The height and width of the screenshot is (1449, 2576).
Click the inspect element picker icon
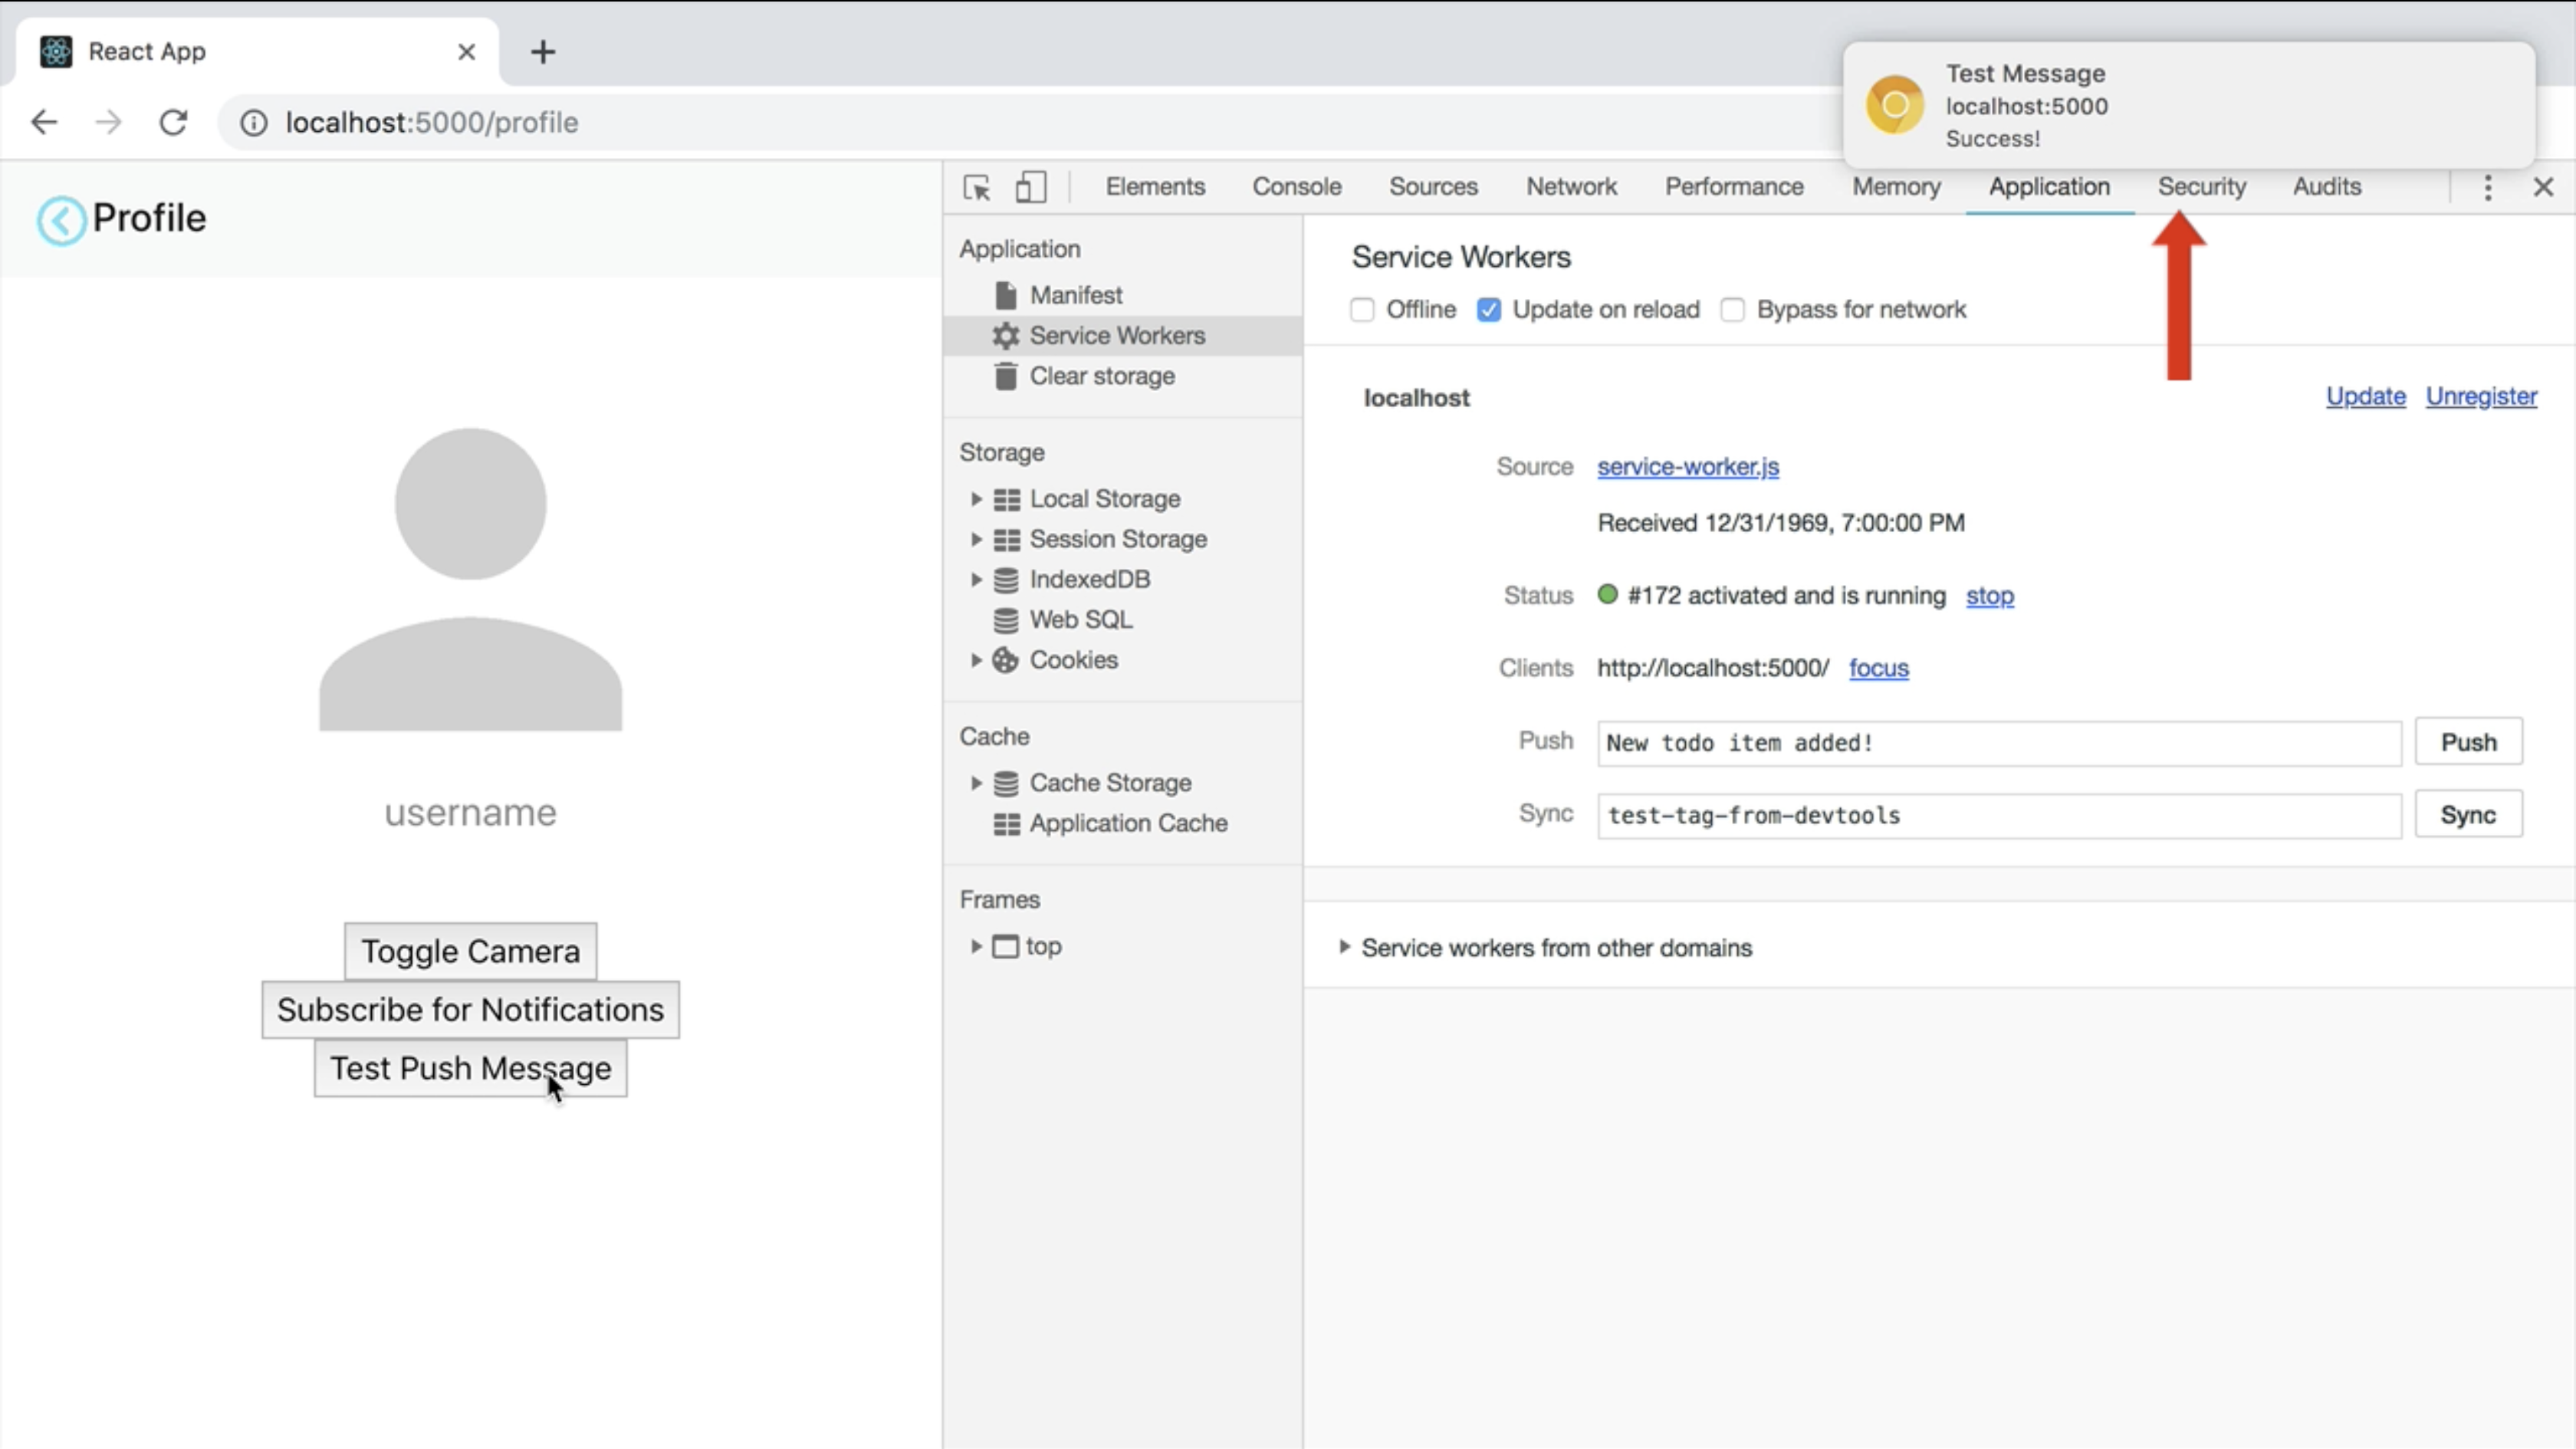[x=976, y=187]
